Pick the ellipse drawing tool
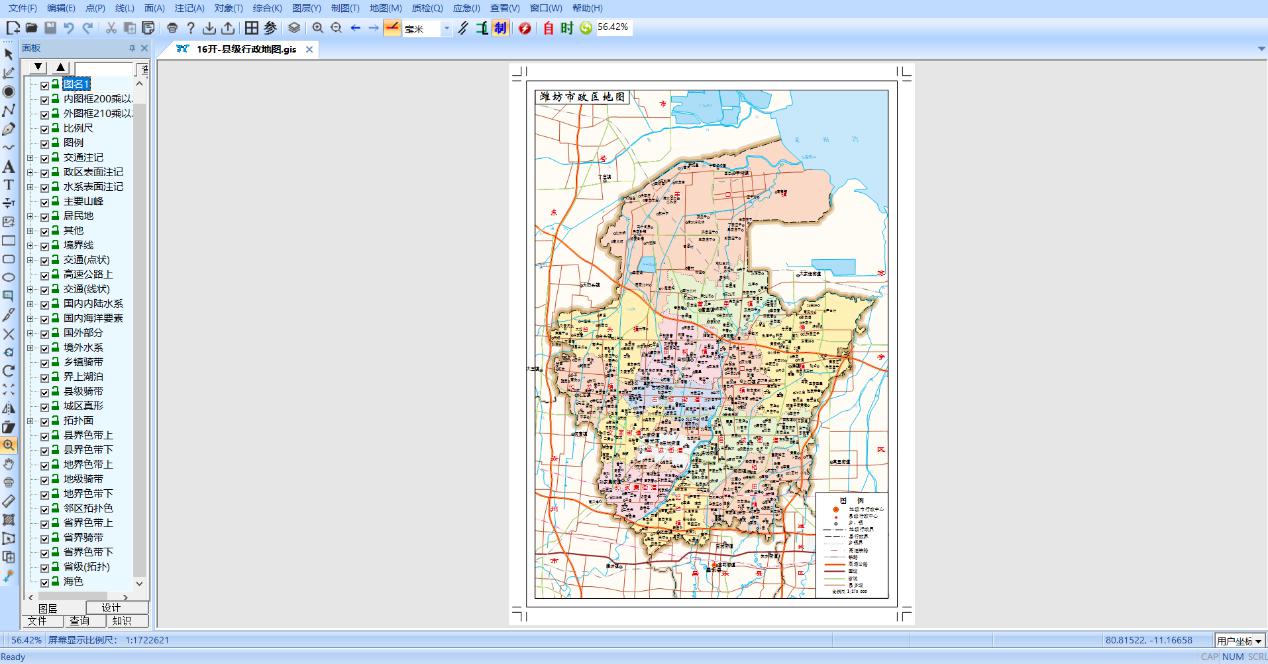The width and height of the screenshot is (1268, 664). pyautogui.click(x=9, y=278)
